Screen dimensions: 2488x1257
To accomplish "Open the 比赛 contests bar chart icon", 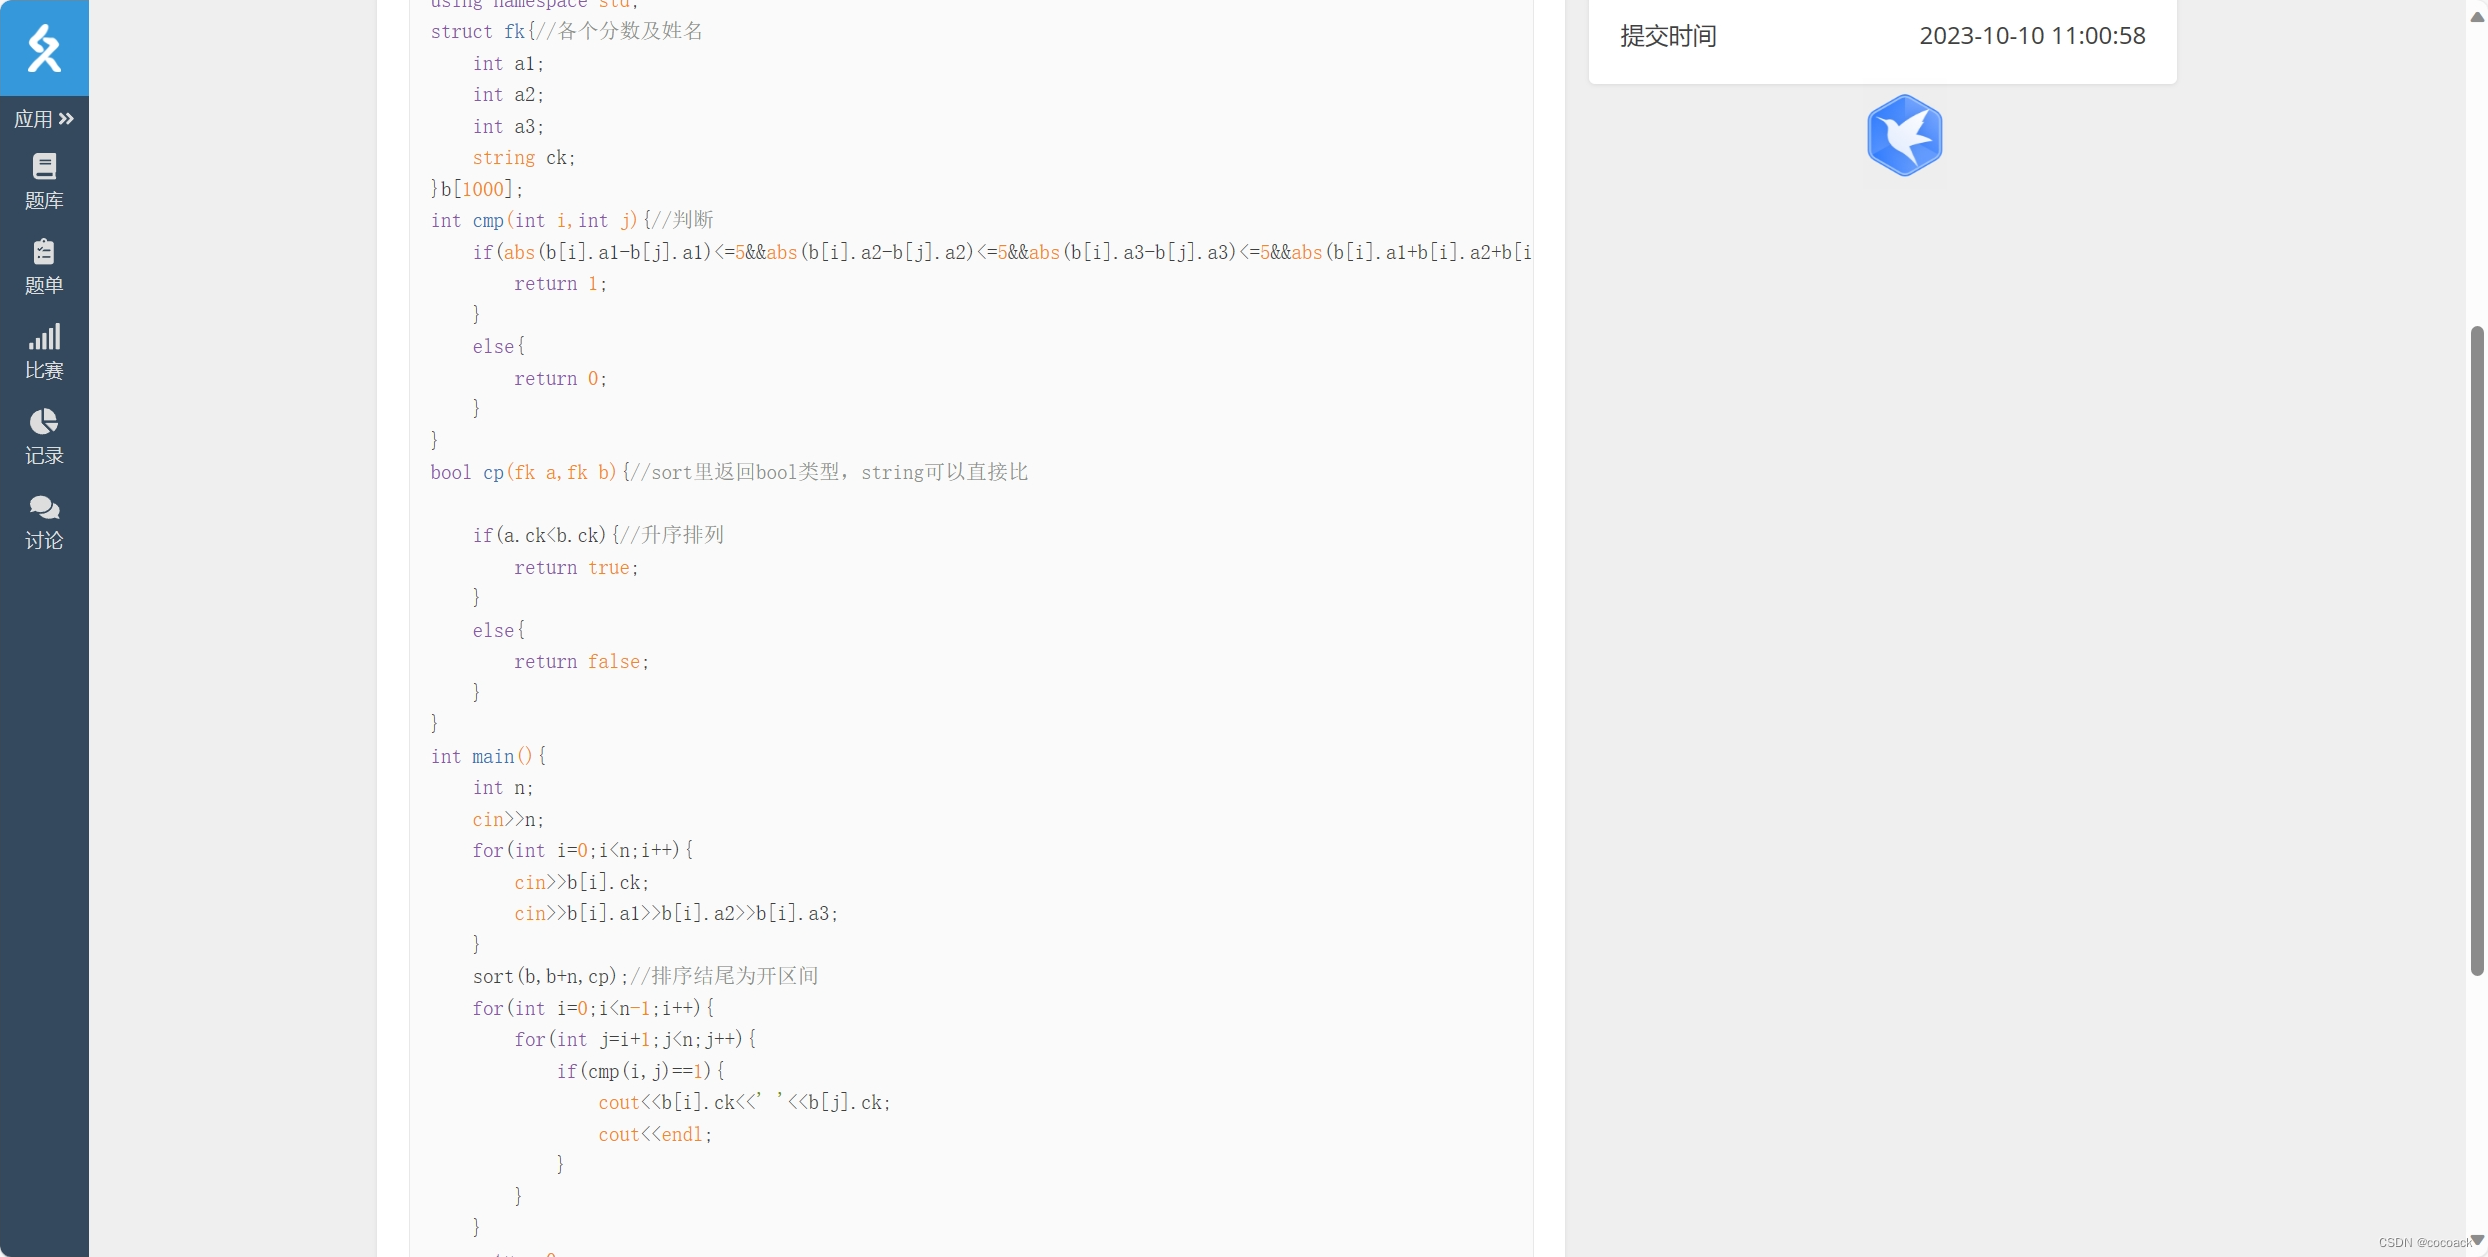I will coord(44,336).
